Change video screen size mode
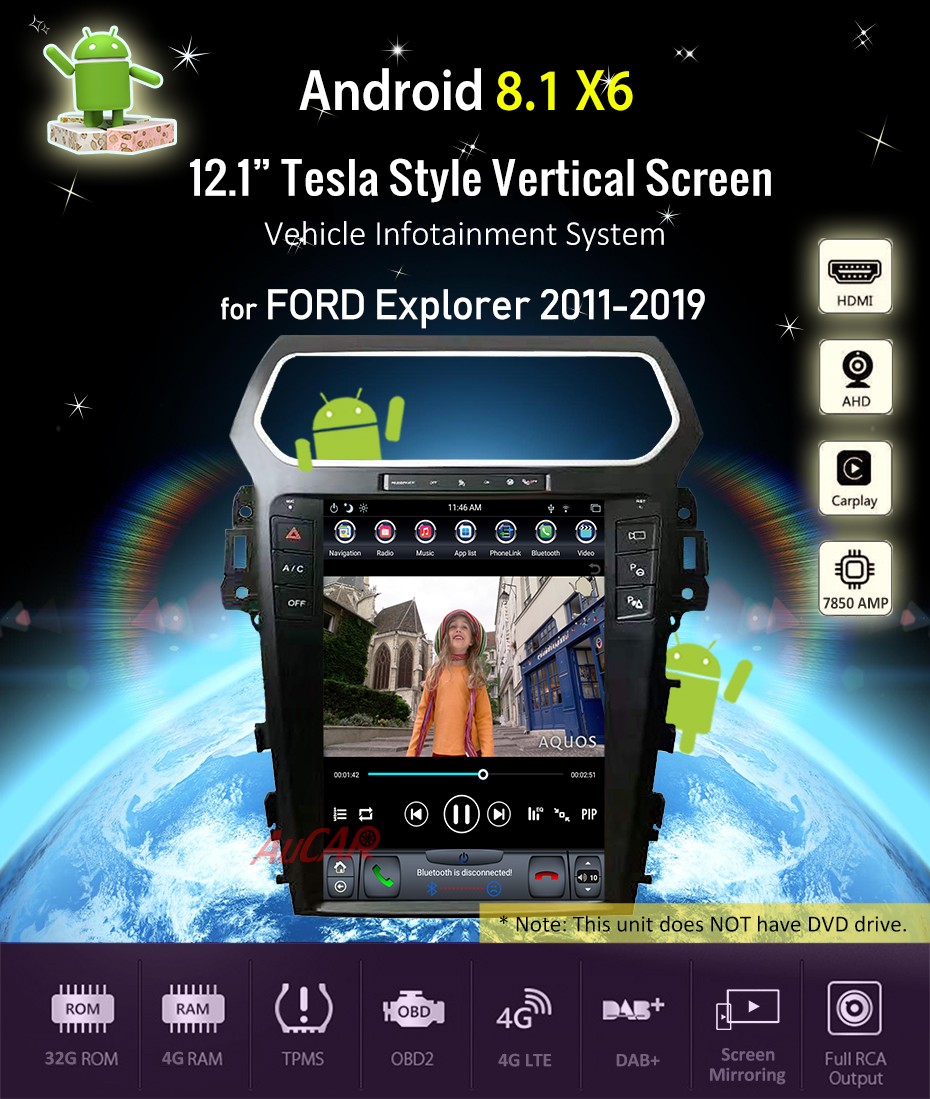The width and height of the screenshot is (930, 1099). [562, 814]
